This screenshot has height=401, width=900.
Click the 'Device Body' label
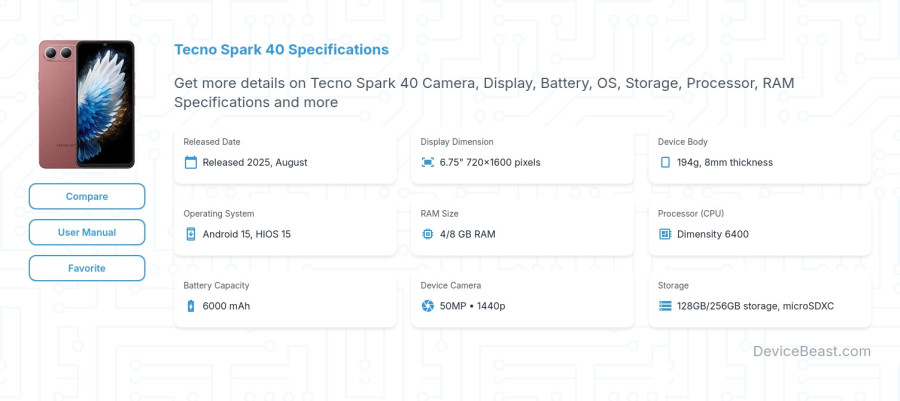pyautogui.click(x=682, y=142)
